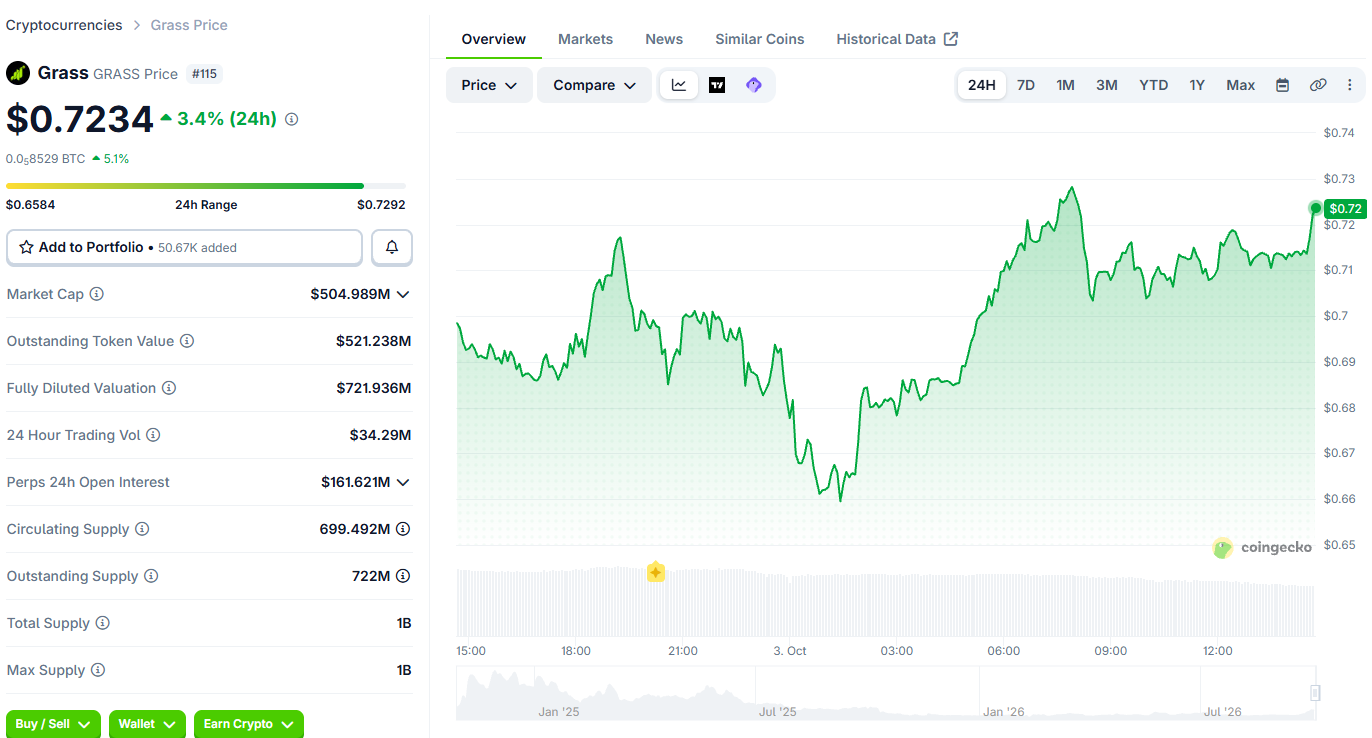Open the Compare dropdown

pos(594,85)
